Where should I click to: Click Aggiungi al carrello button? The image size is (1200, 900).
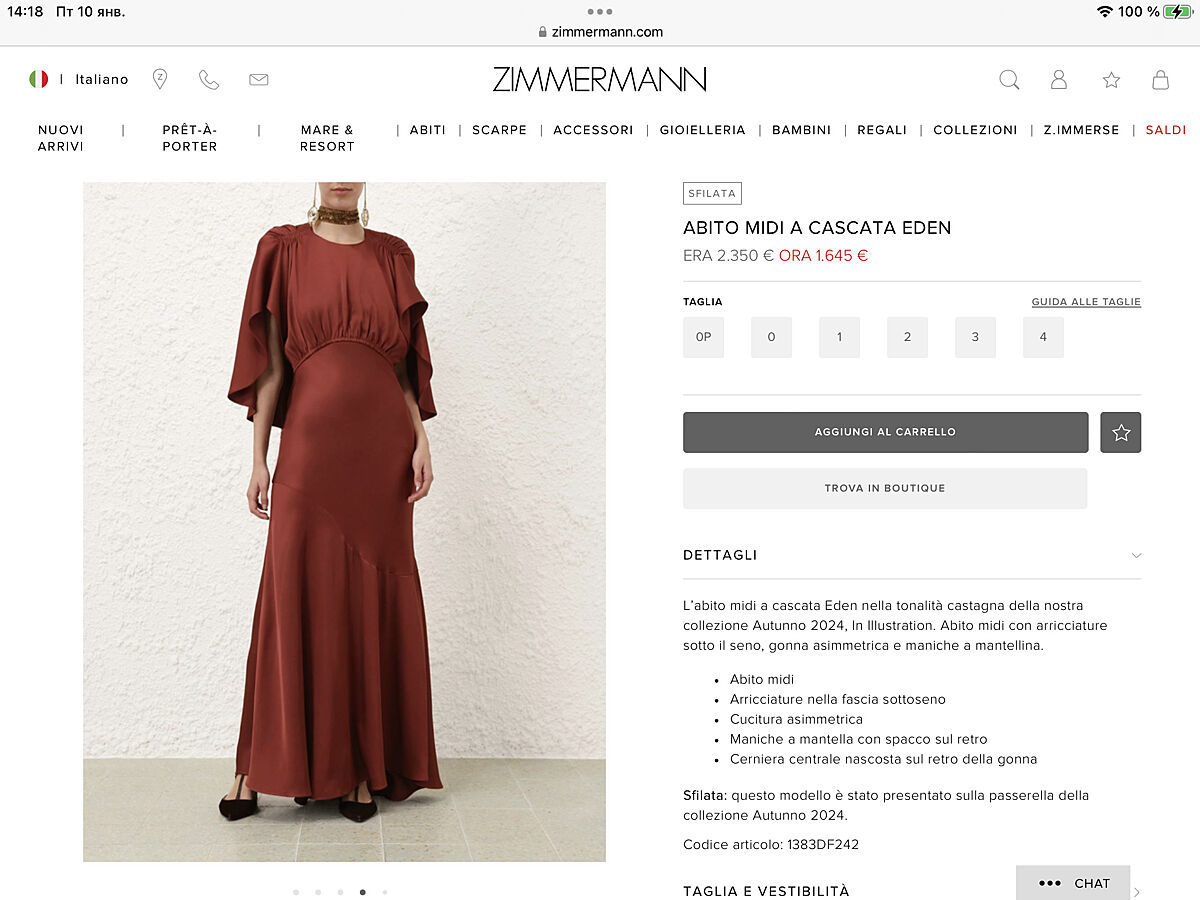(x=886, y=432)
